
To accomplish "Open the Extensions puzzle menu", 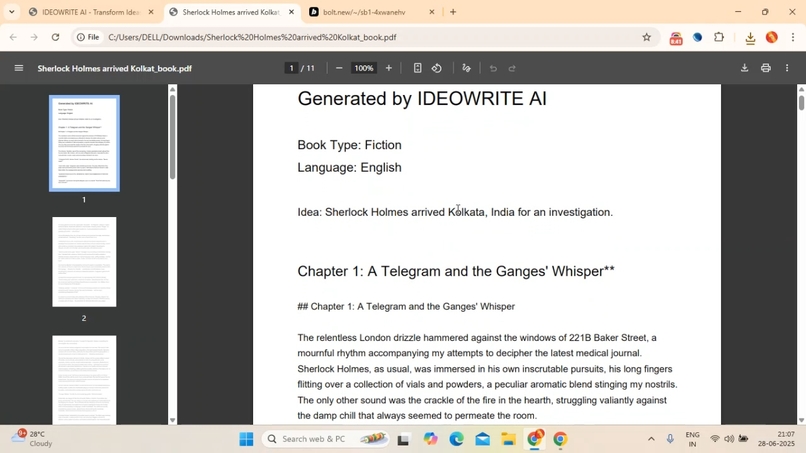I will [719, 37].
